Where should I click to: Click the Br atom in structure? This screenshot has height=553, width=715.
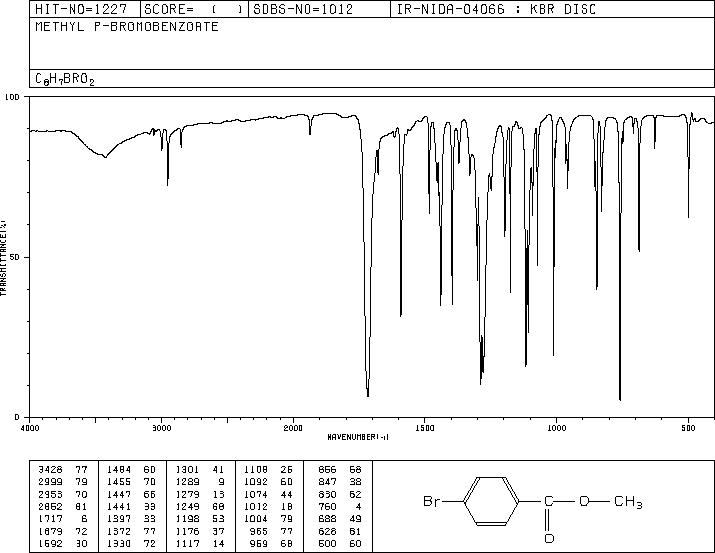[x=431, y=501]
